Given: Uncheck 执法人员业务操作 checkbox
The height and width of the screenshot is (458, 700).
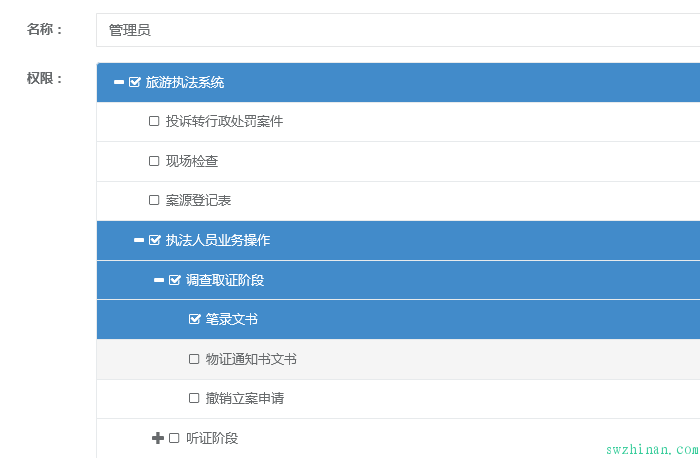Looking at the screenshot, I should (154, 240).
